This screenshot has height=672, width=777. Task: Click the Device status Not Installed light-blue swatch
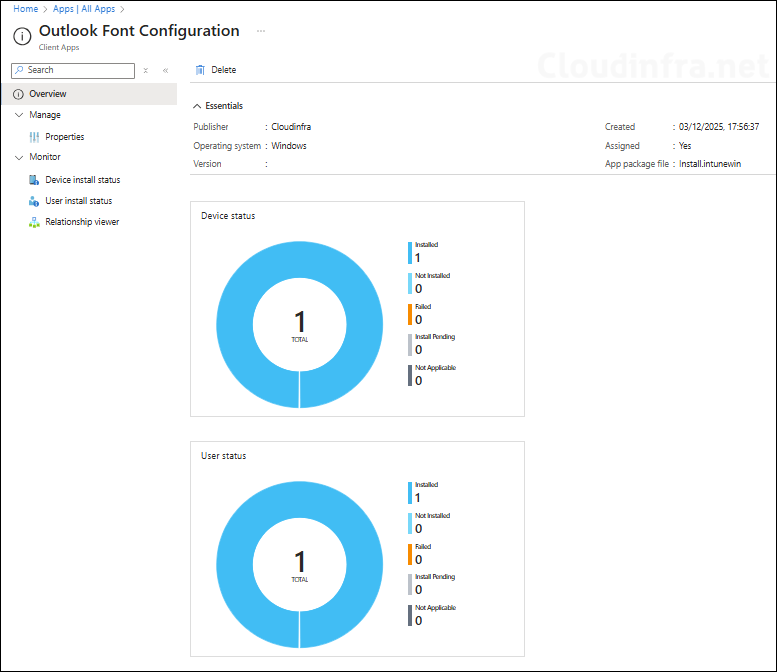pos(410,283)
